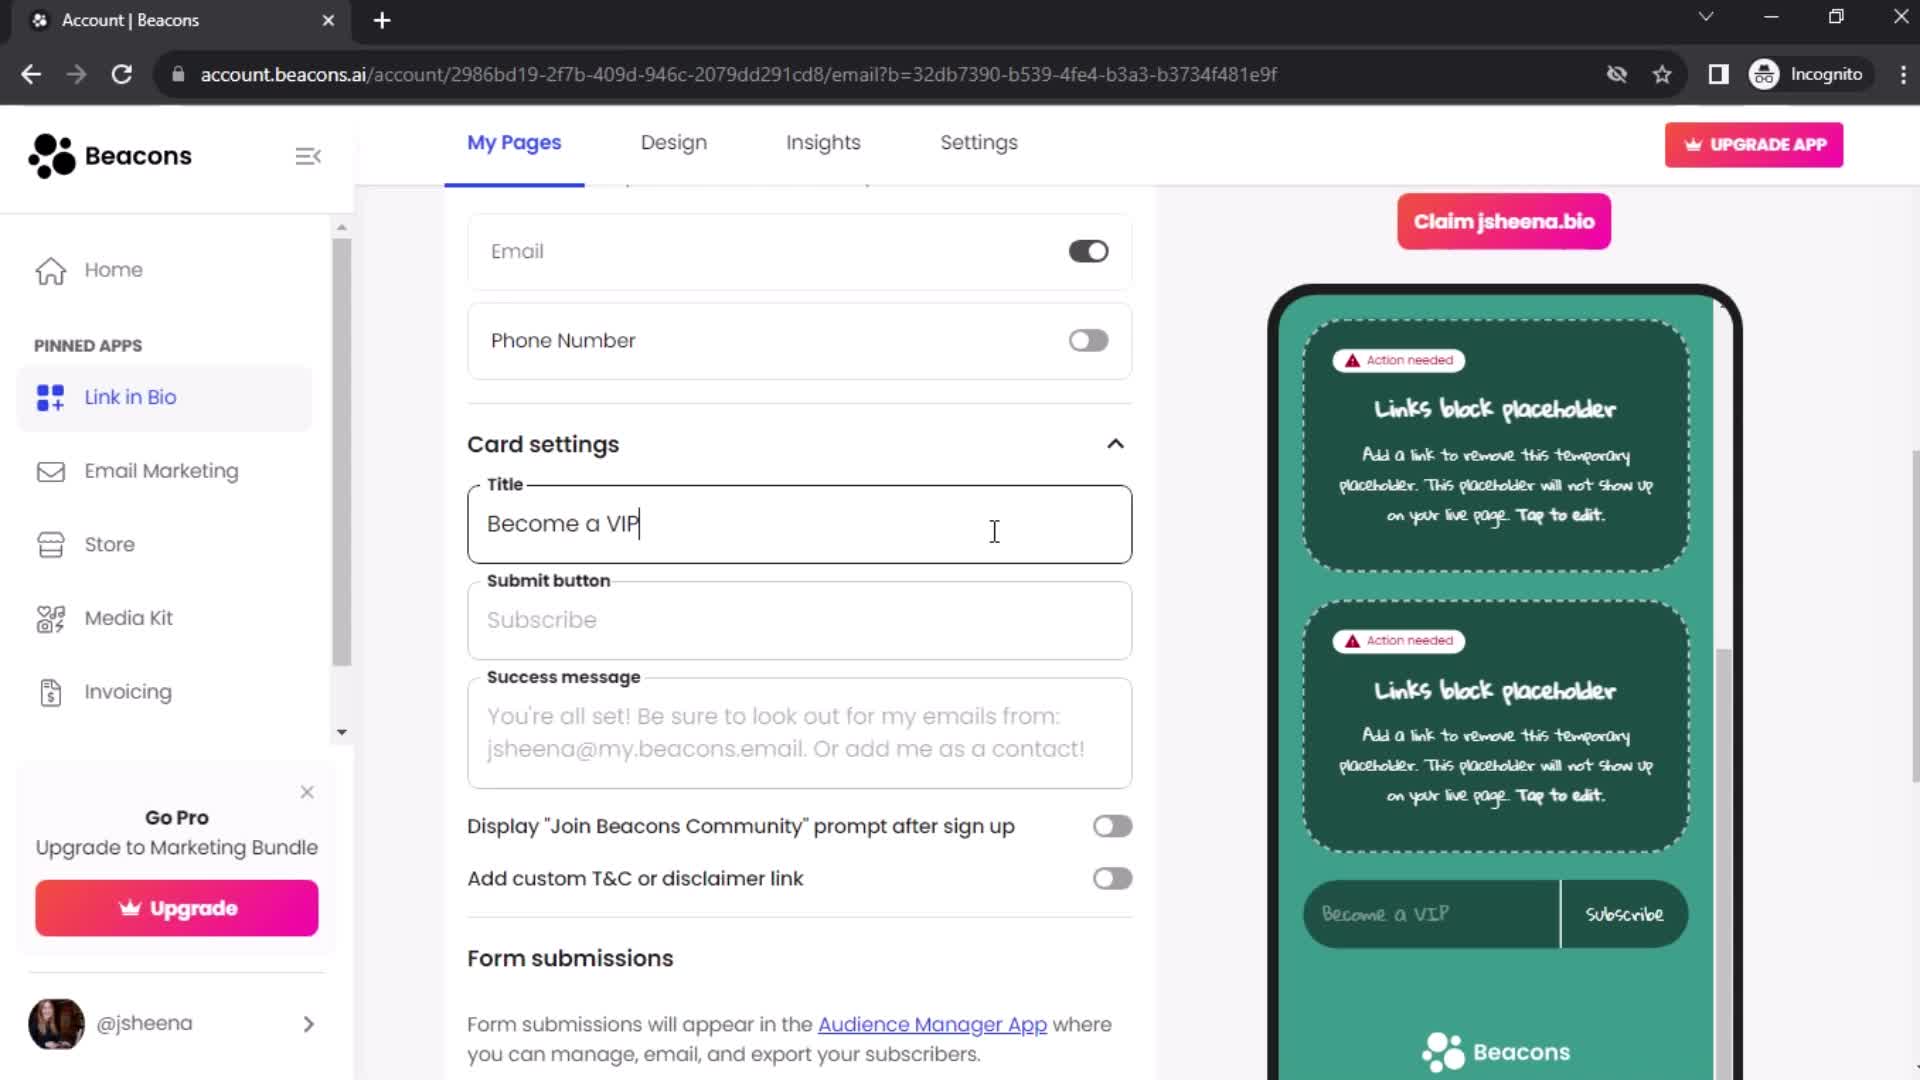Navigate to Link in Bio

coord(129,397)
